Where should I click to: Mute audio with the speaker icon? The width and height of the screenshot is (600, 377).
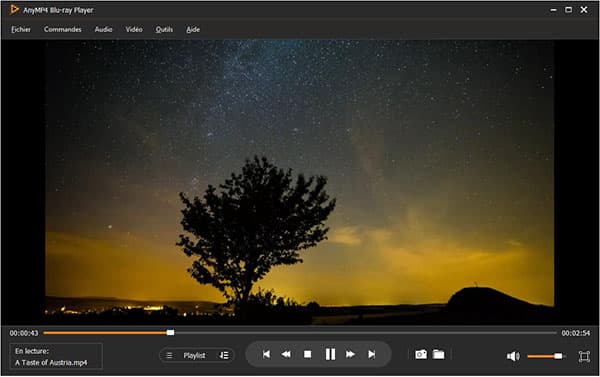click(x=513, y=356)
